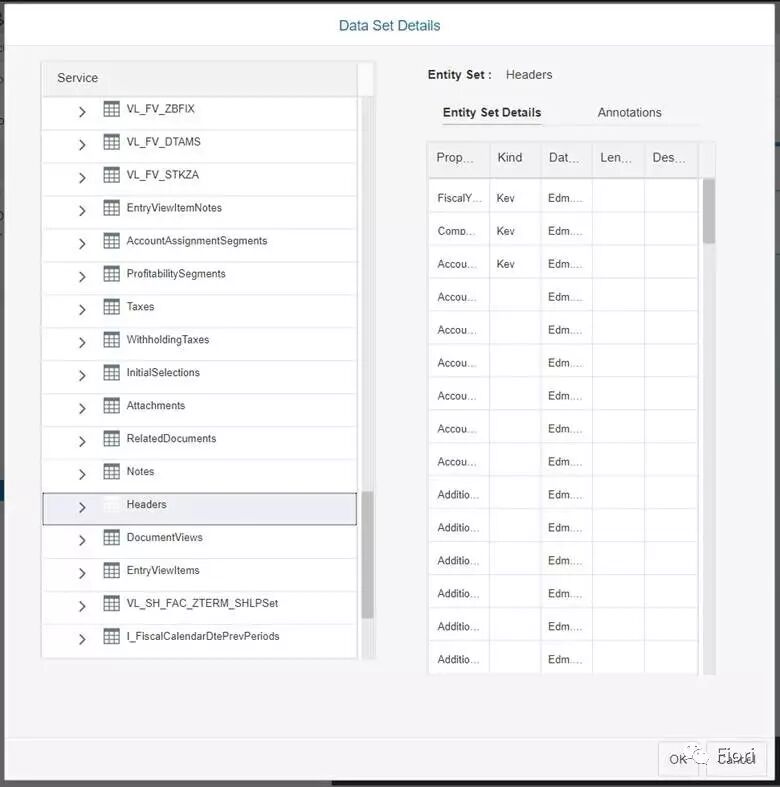Viewport: 780px width, 787px height.
Task: Click the EntryViewItems table icon
Action: [111, 570]
